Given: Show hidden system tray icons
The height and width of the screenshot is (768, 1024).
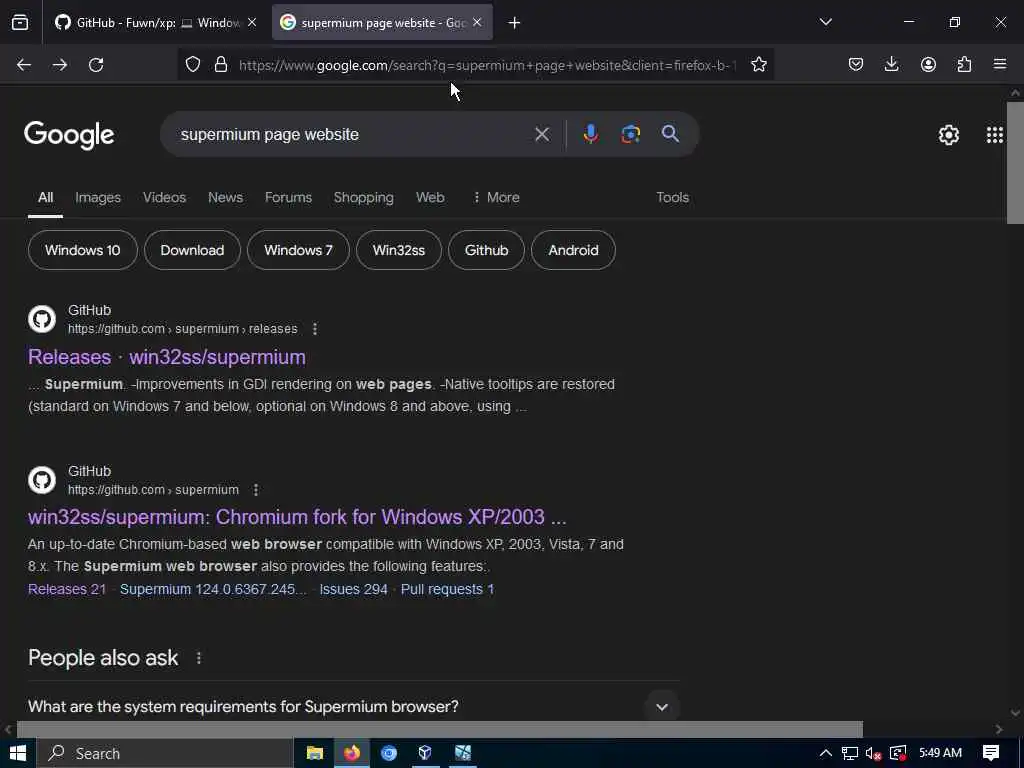Looking at the screenshot, I should [825, 754].
